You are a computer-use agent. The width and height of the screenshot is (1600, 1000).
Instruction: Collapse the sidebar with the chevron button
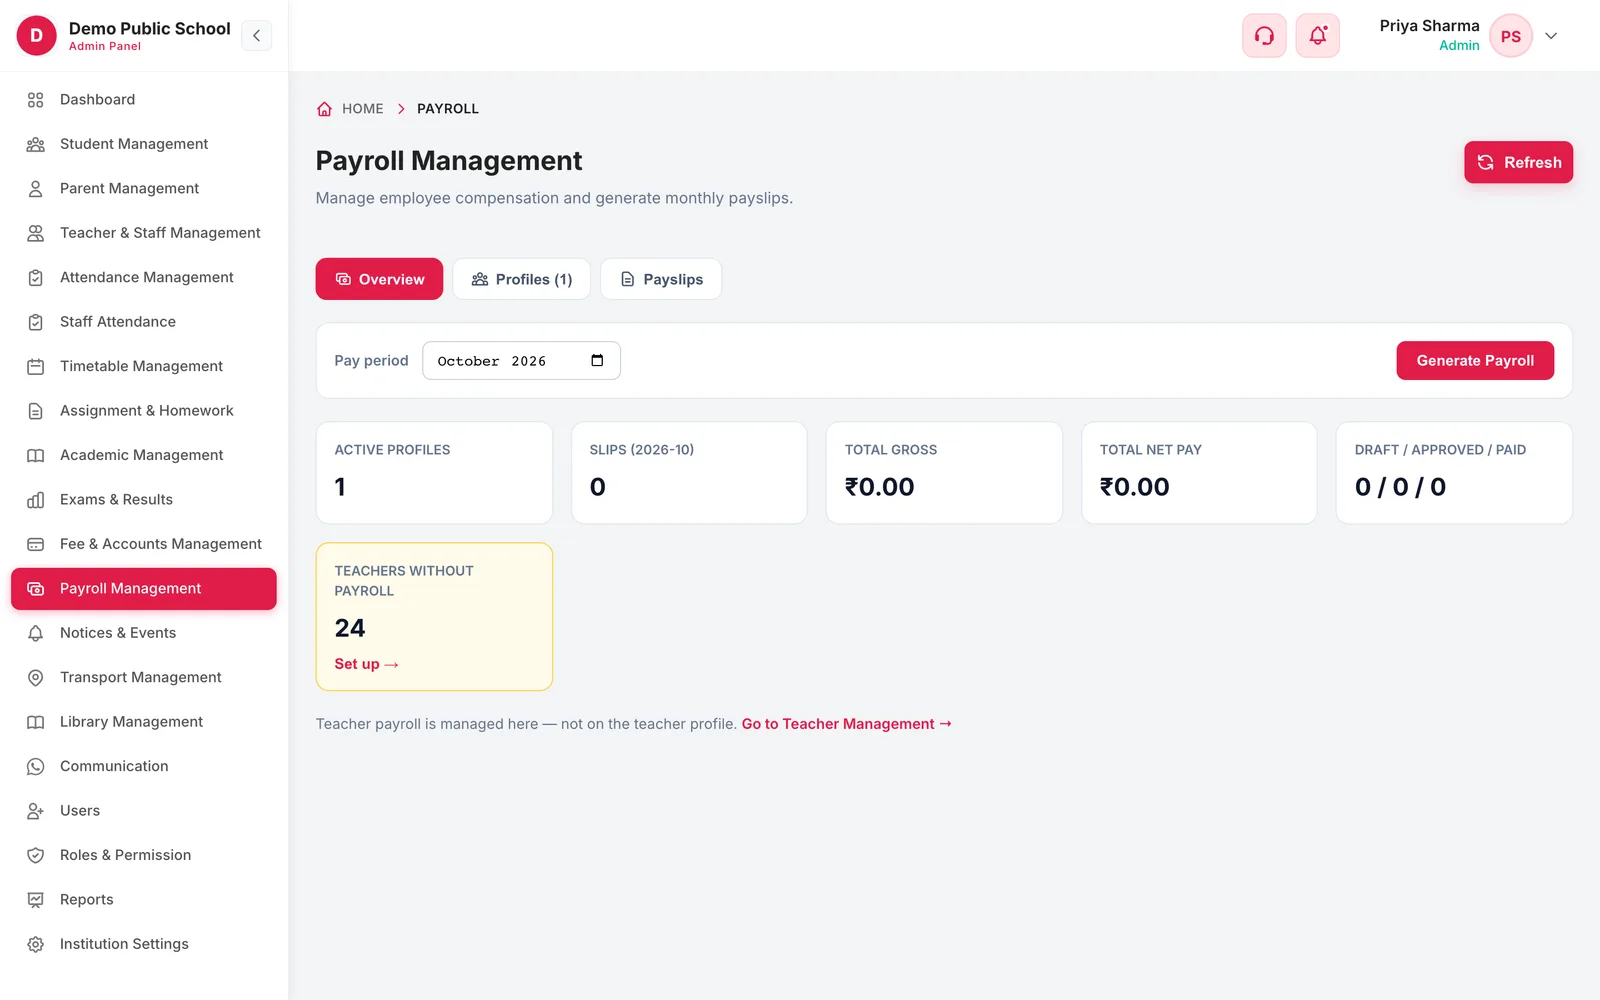256,36
